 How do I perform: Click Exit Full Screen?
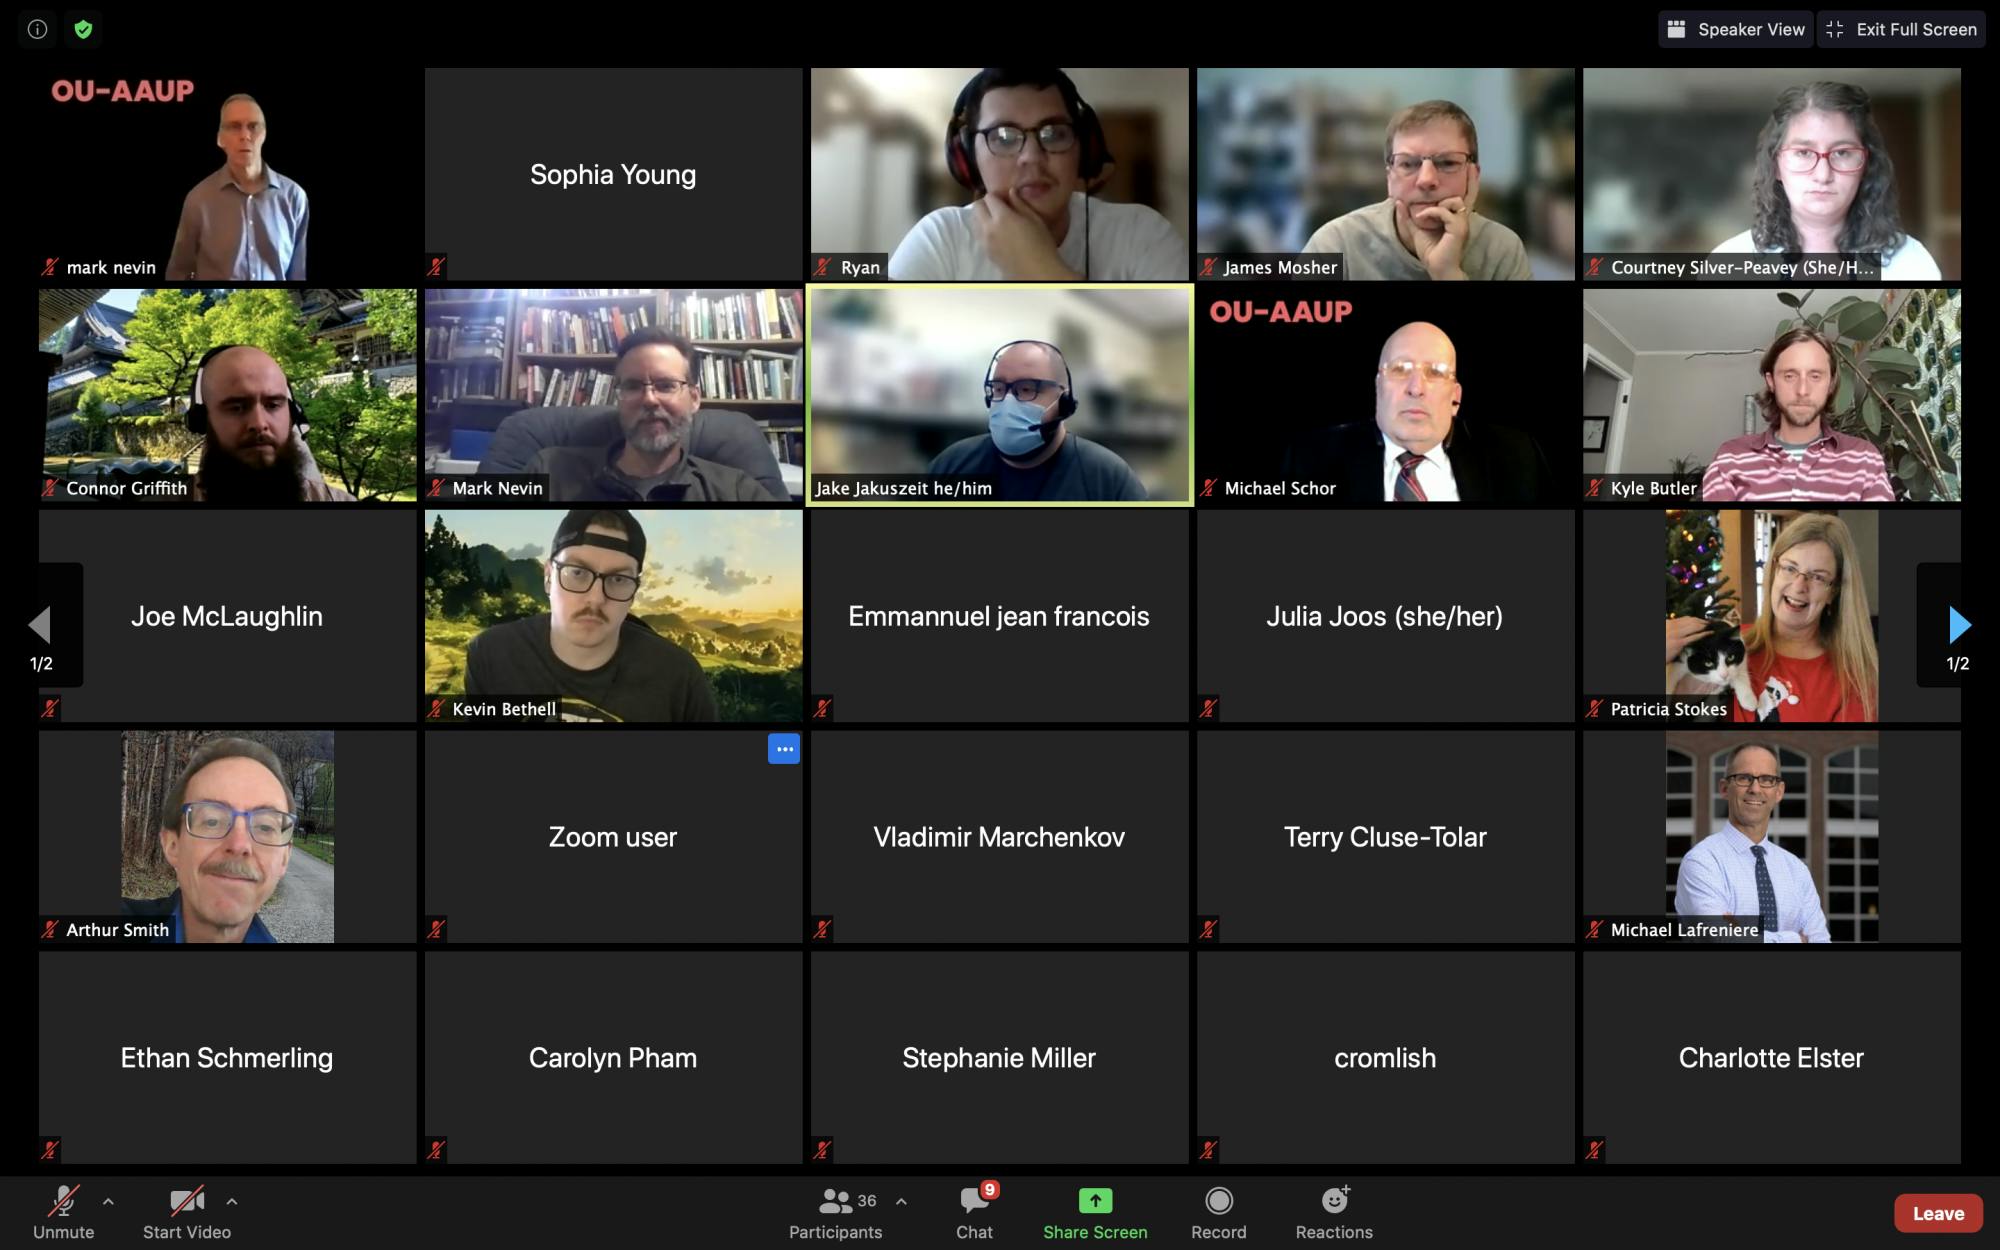tap(1901, 29)
